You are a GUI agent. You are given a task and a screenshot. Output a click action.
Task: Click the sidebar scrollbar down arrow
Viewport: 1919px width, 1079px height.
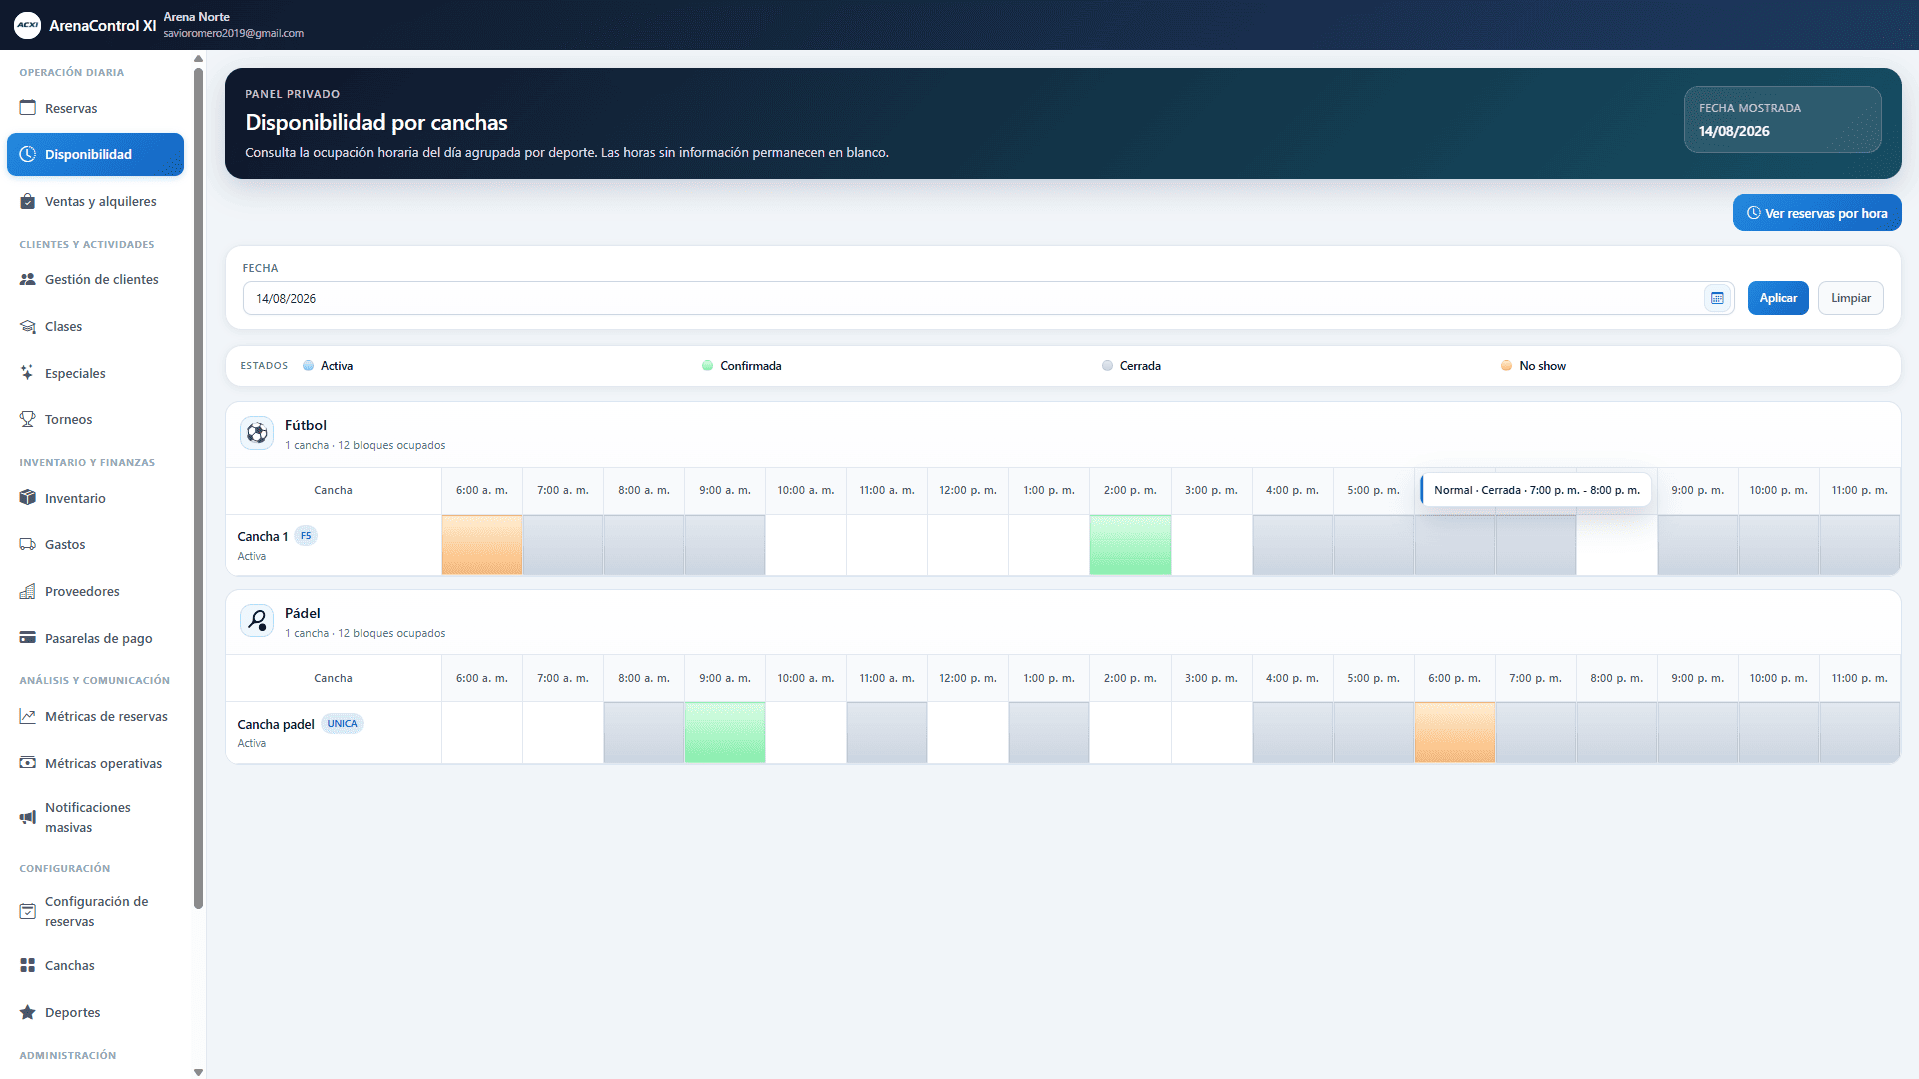(x=198, y=1072)
